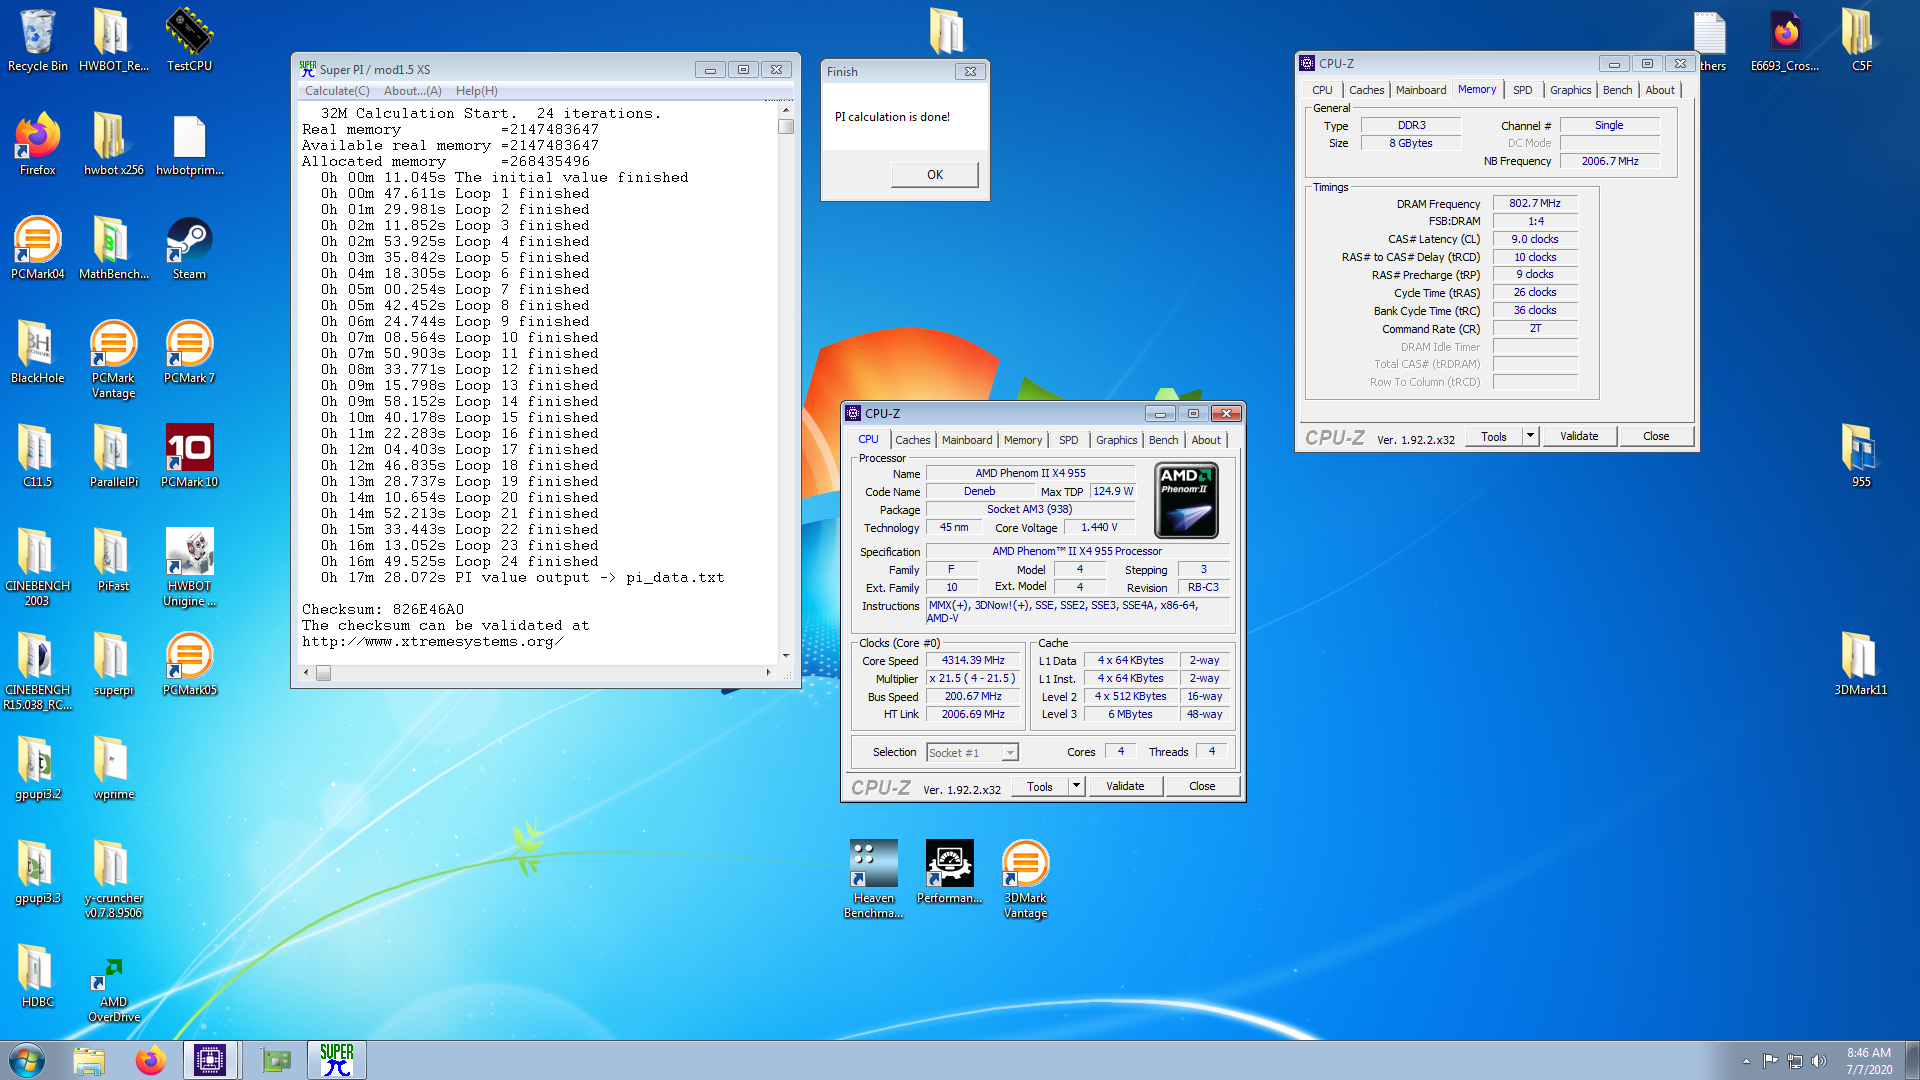Launch Steam from the desktop

(189, 248)
